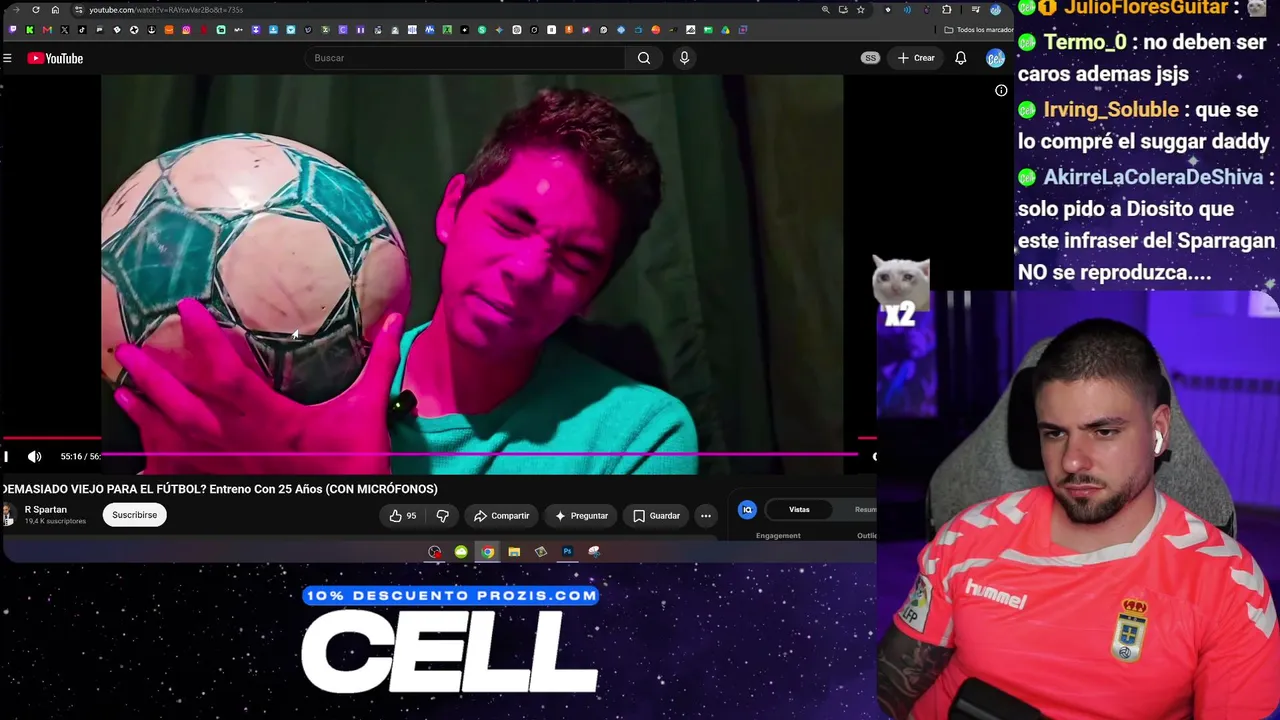Click '19,4 K suscriptores' count
Screen dimensions: 1280x720
pos(55,521)
